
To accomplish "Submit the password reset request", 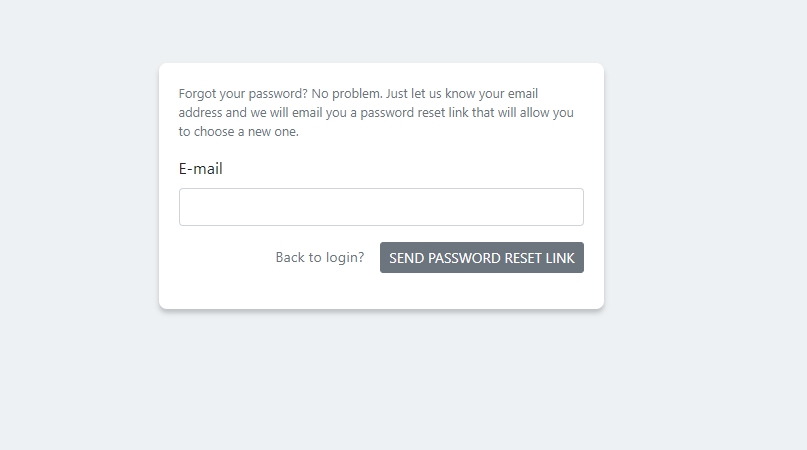I will [x=481, y=258].
